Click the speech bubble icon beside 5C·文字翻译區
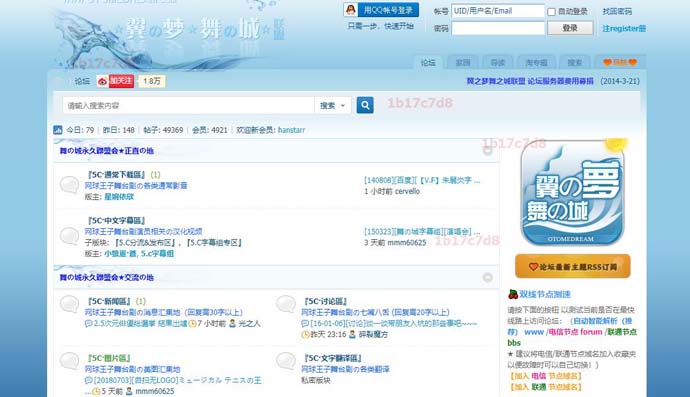690x397 pixels. 286,361
